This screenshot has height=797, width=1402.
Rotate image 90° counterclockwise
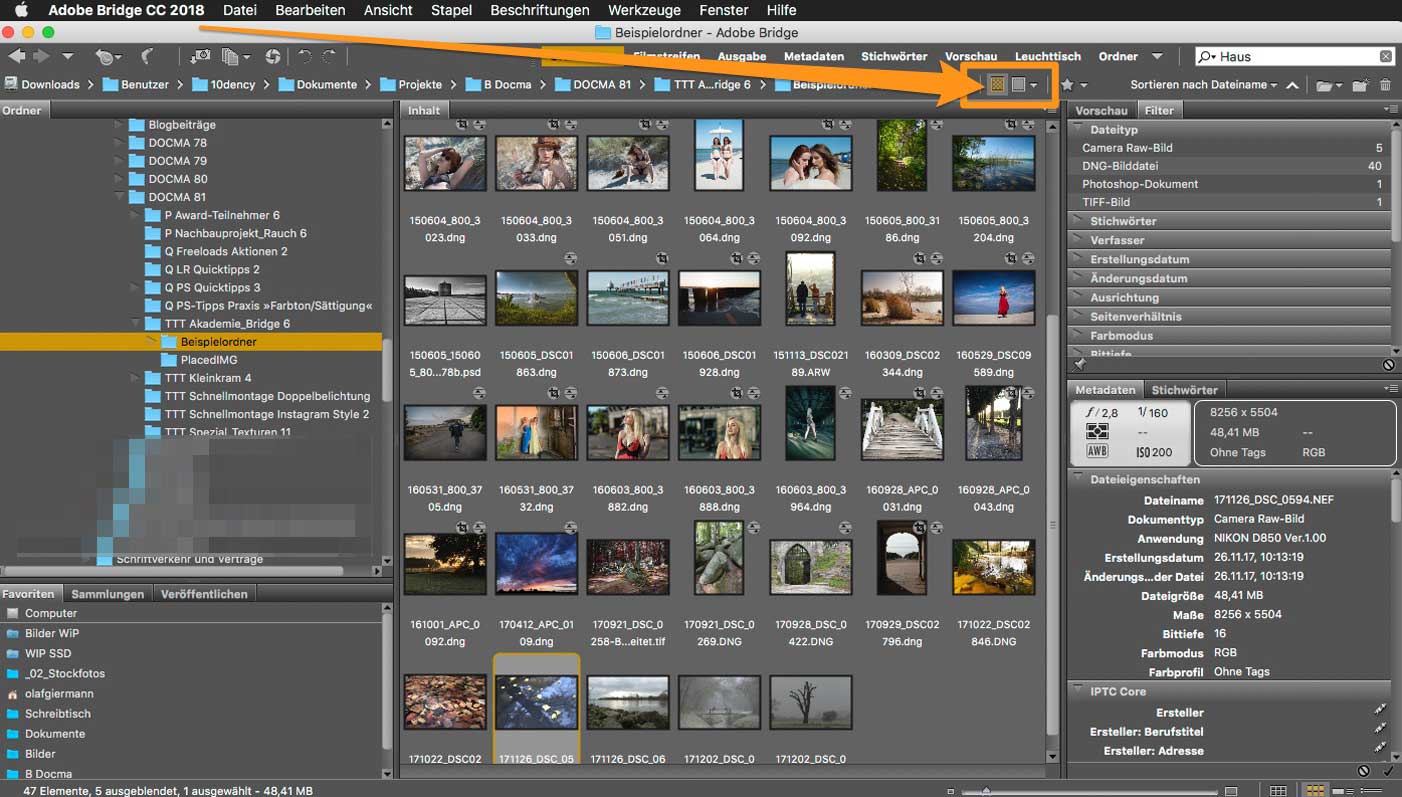click(x=304, y=57)
